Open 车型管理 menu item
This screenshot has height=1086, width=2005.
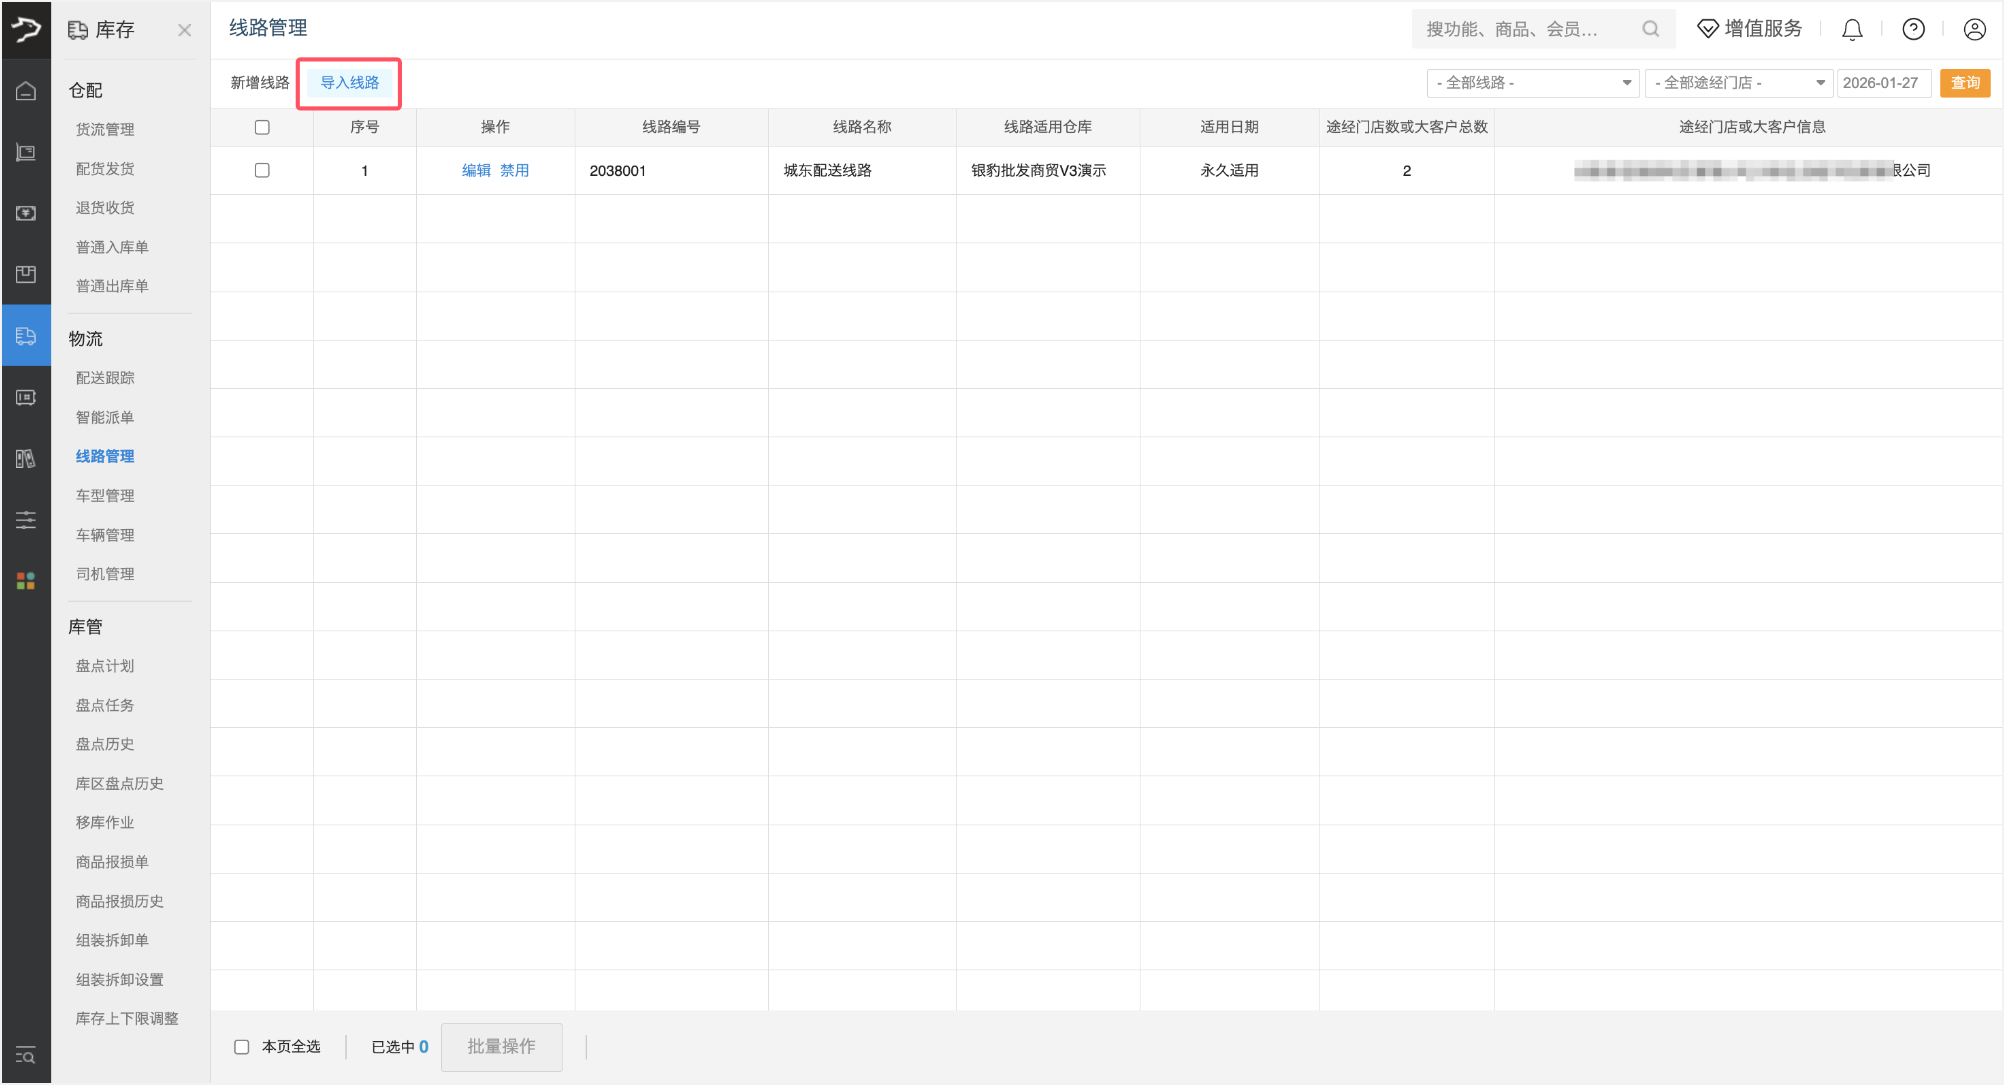pos(105,496)
